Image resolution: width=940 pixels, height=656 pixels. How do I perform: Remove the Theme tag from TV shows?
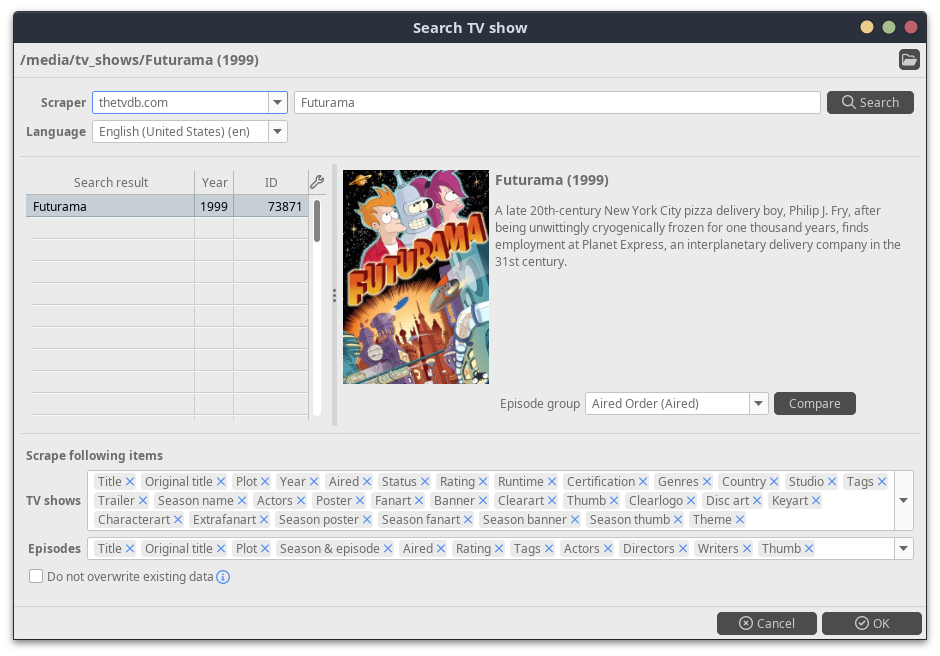tap(740, 520)
